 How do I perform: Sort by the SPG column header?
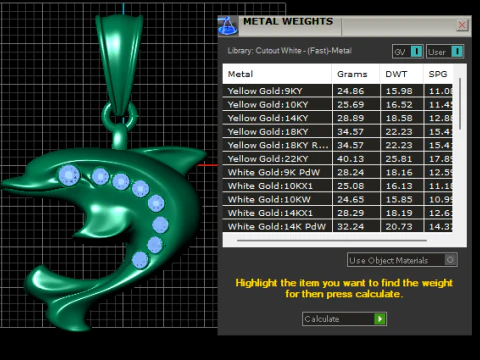[438, 74]
